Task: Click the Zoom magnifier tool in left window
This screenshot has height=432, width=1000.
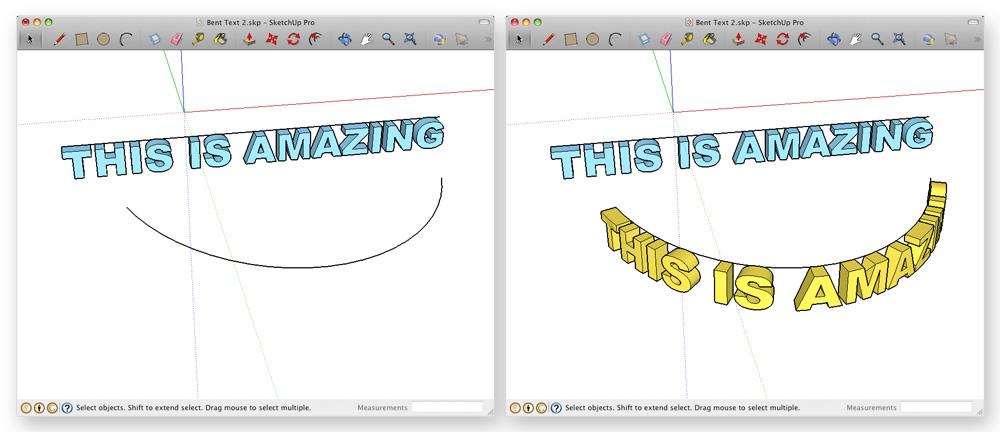Action: click(x=387, y=39)
